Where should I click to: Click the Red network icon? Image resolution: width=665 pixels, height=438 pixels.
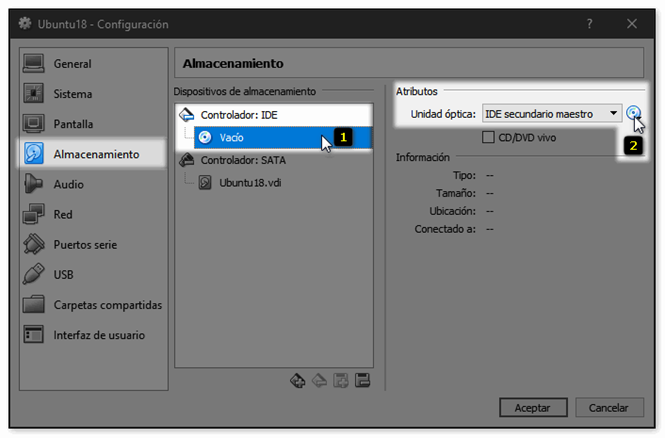tap(34, 214)
